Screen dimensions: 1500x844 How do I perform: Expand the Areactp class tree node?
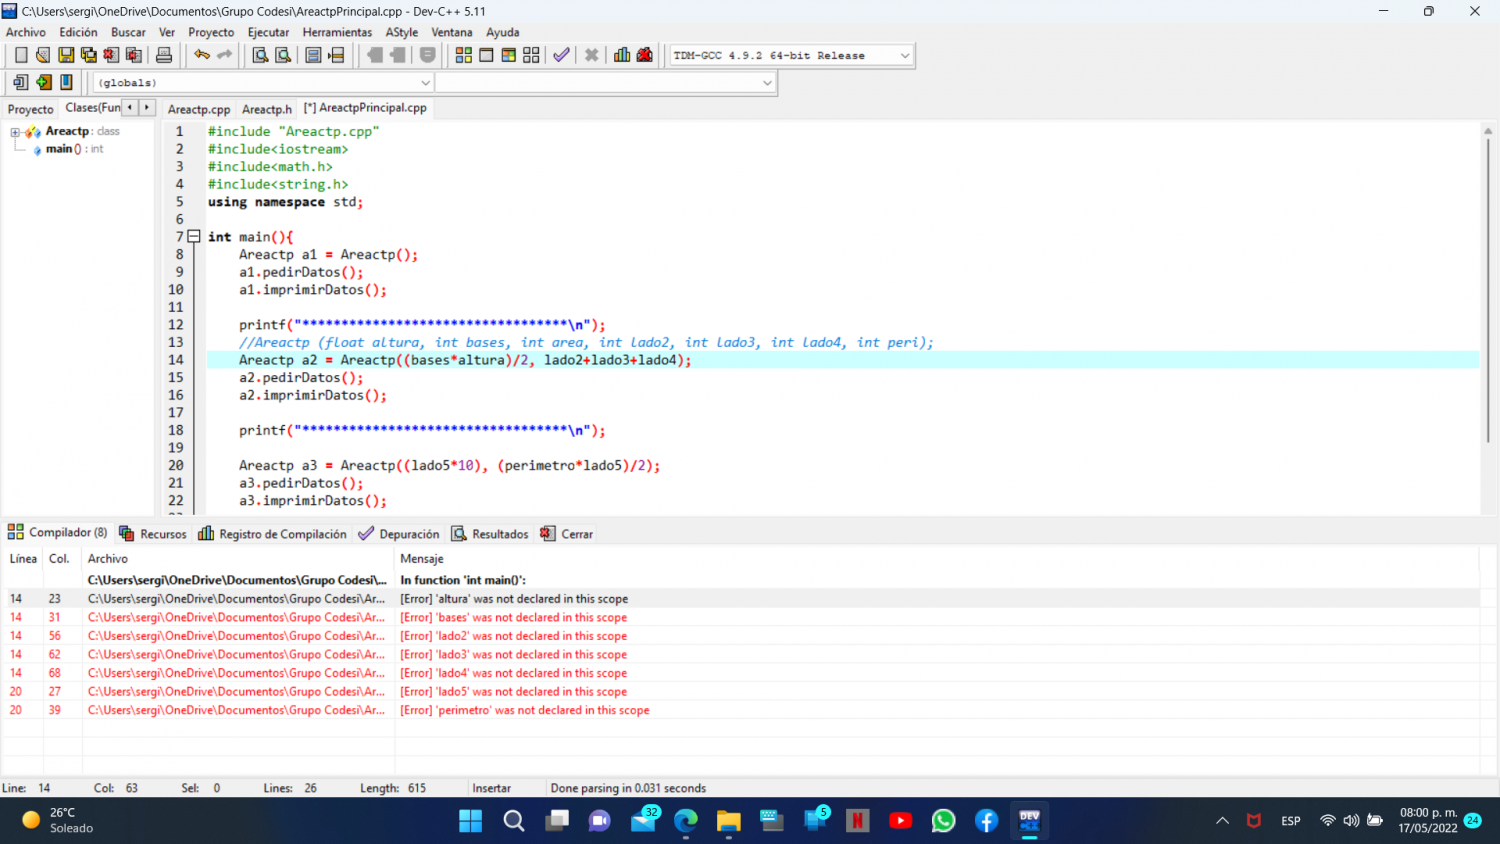[x=15, y=132]
